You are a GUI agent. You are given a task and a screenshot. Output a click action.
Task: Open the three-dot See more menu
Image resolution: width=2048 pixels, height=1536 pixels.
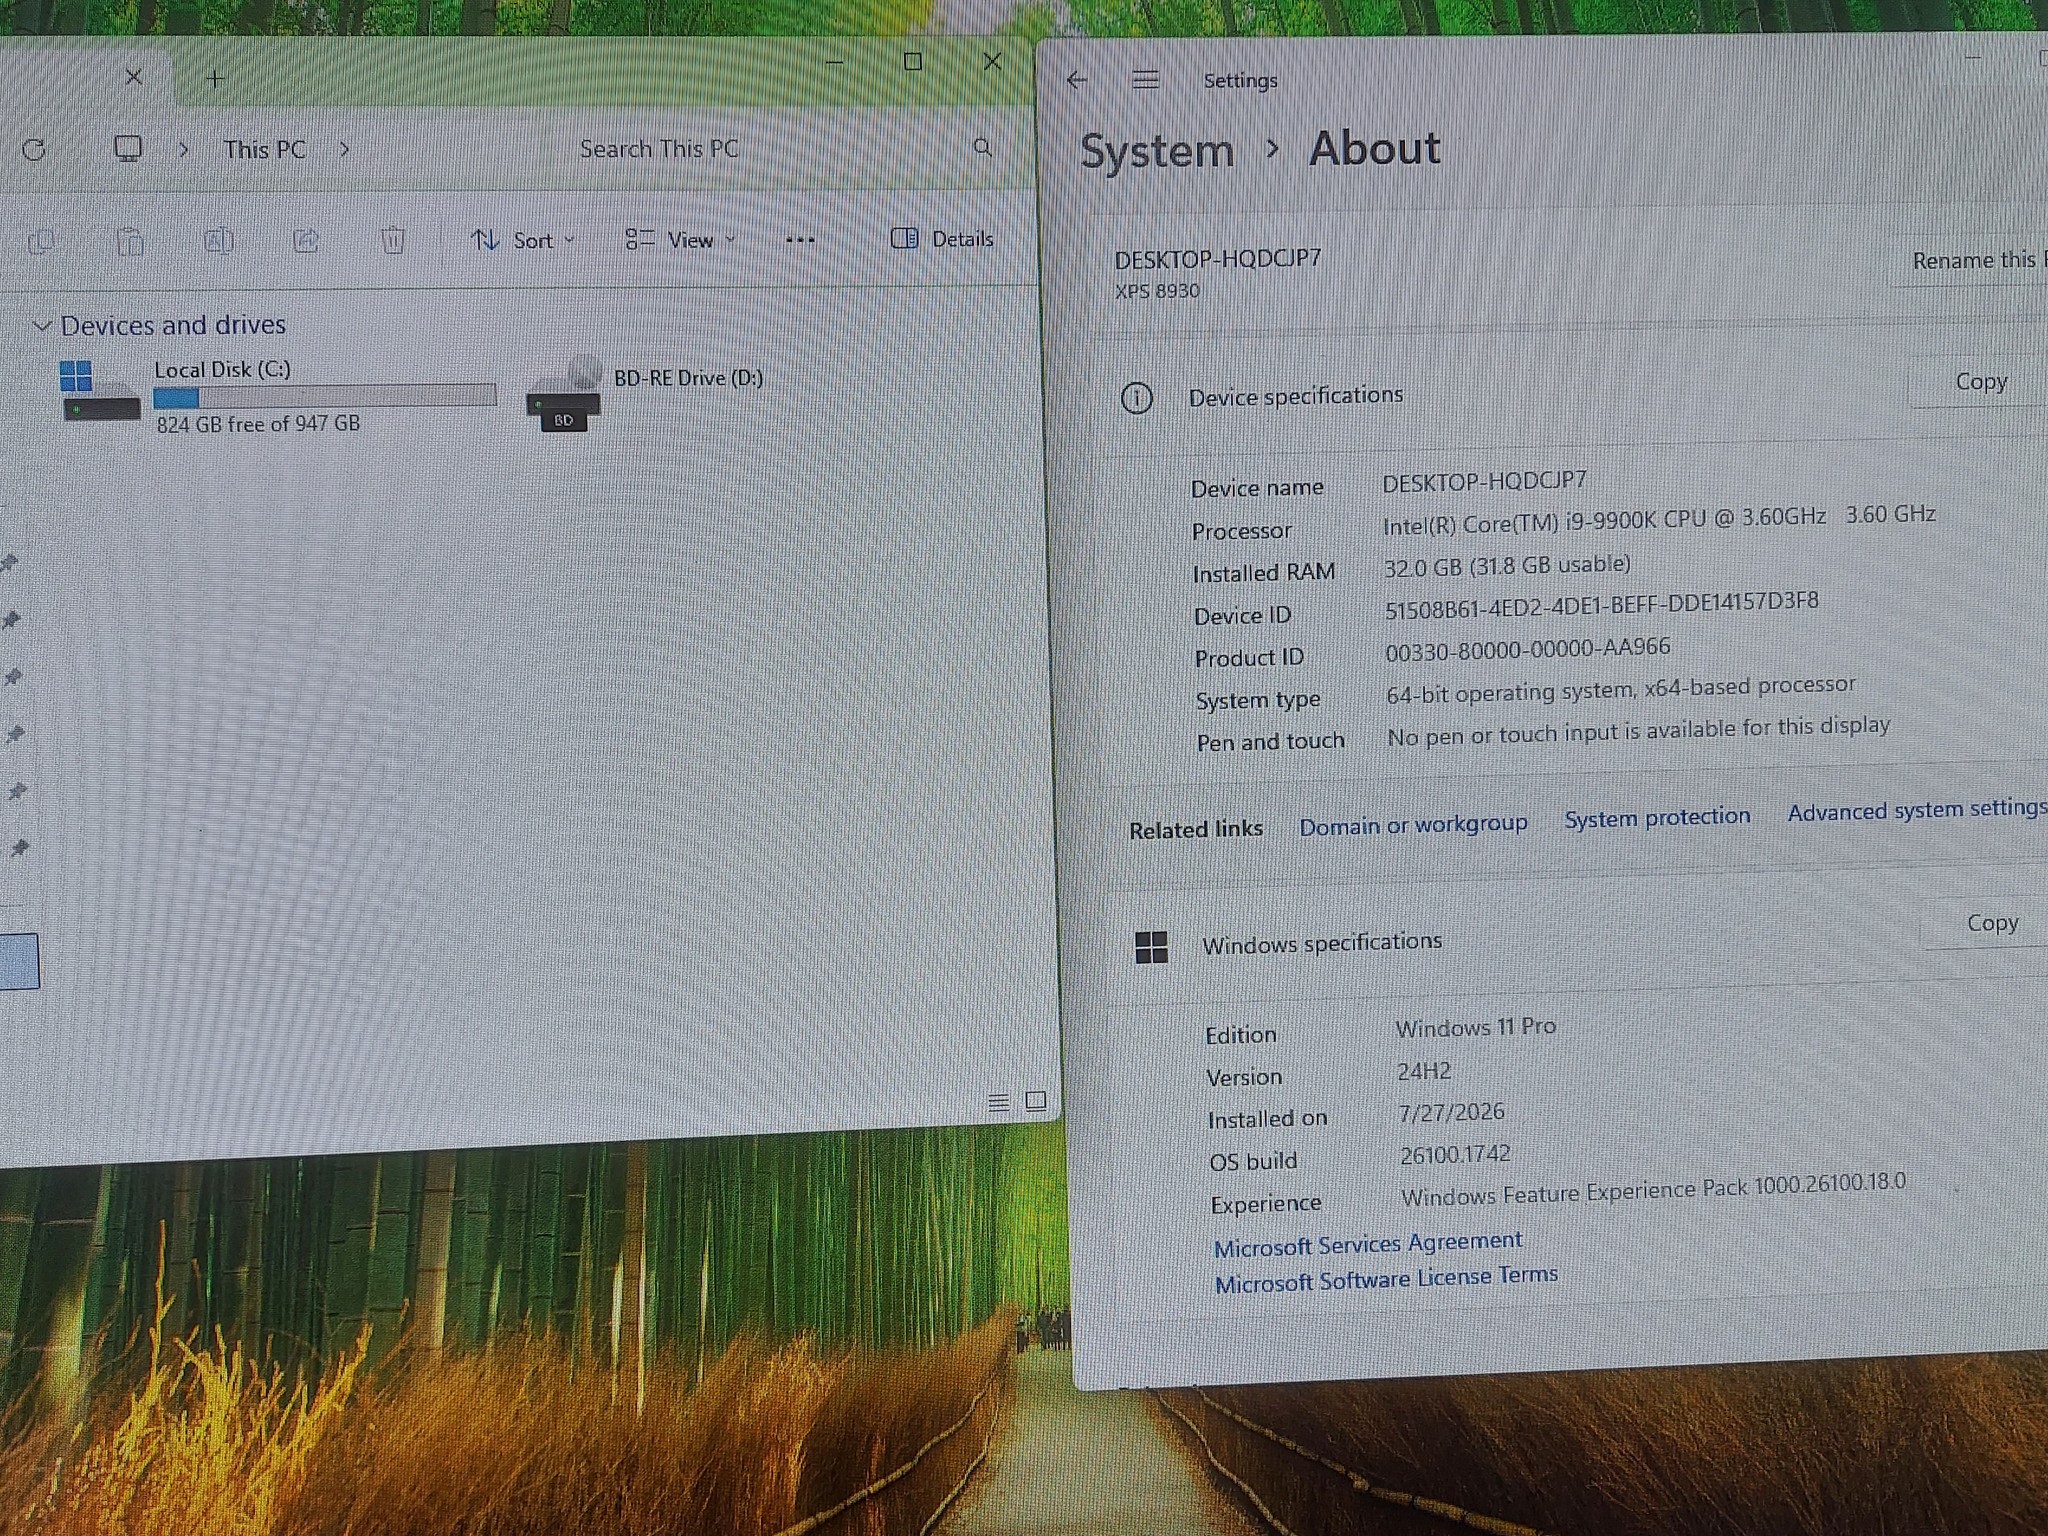coord(800,240)
